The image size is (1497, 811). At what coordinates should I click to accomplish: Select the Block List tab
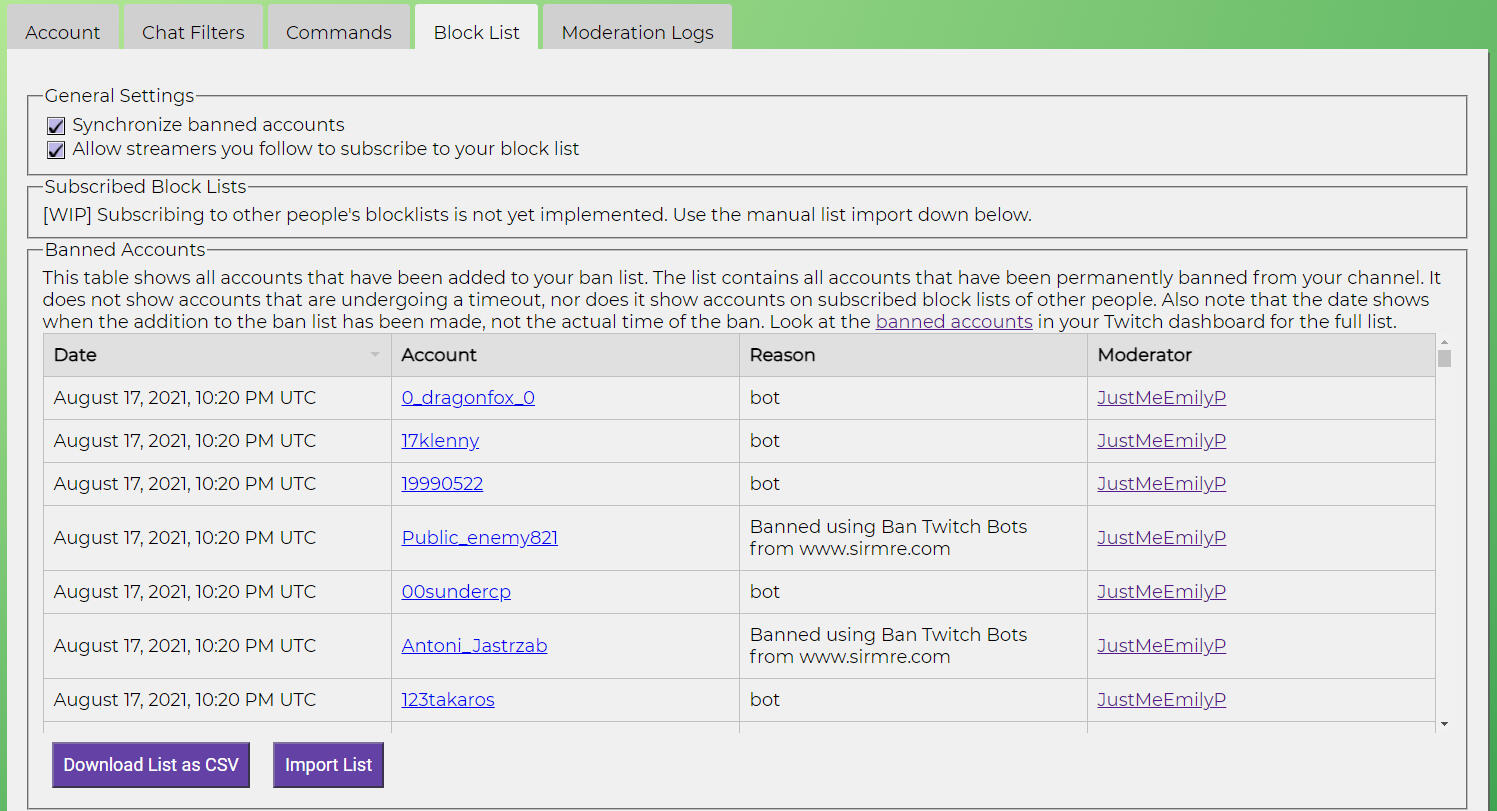coord(476,32)
